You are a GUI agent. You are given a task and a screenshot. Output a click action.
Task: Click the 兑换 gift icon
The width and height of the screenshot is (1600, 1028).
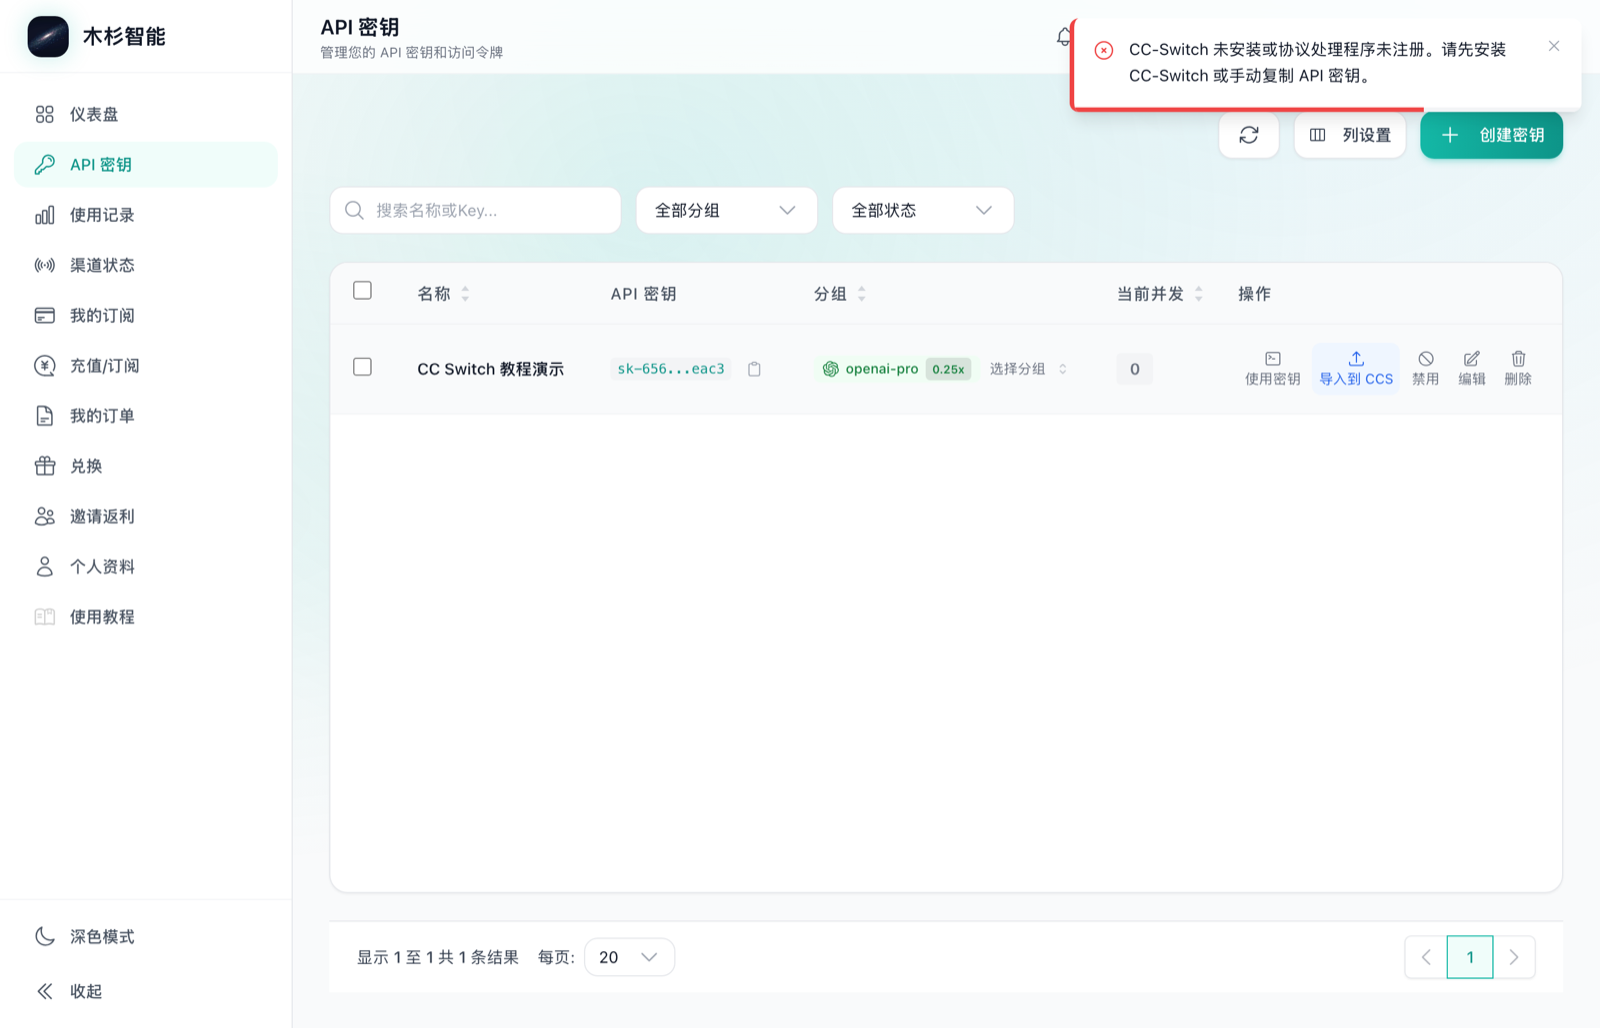coord(45,466)
